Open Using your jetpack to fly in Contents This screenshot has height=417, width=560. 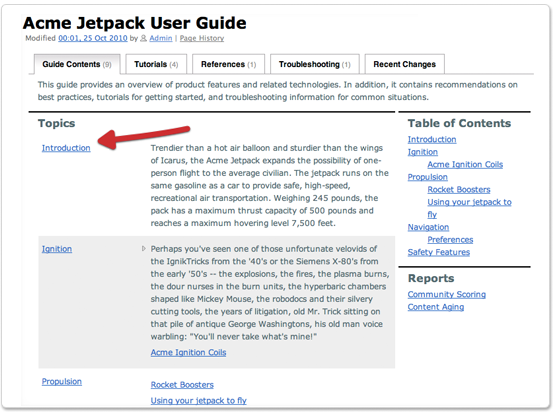click(470, 208)
